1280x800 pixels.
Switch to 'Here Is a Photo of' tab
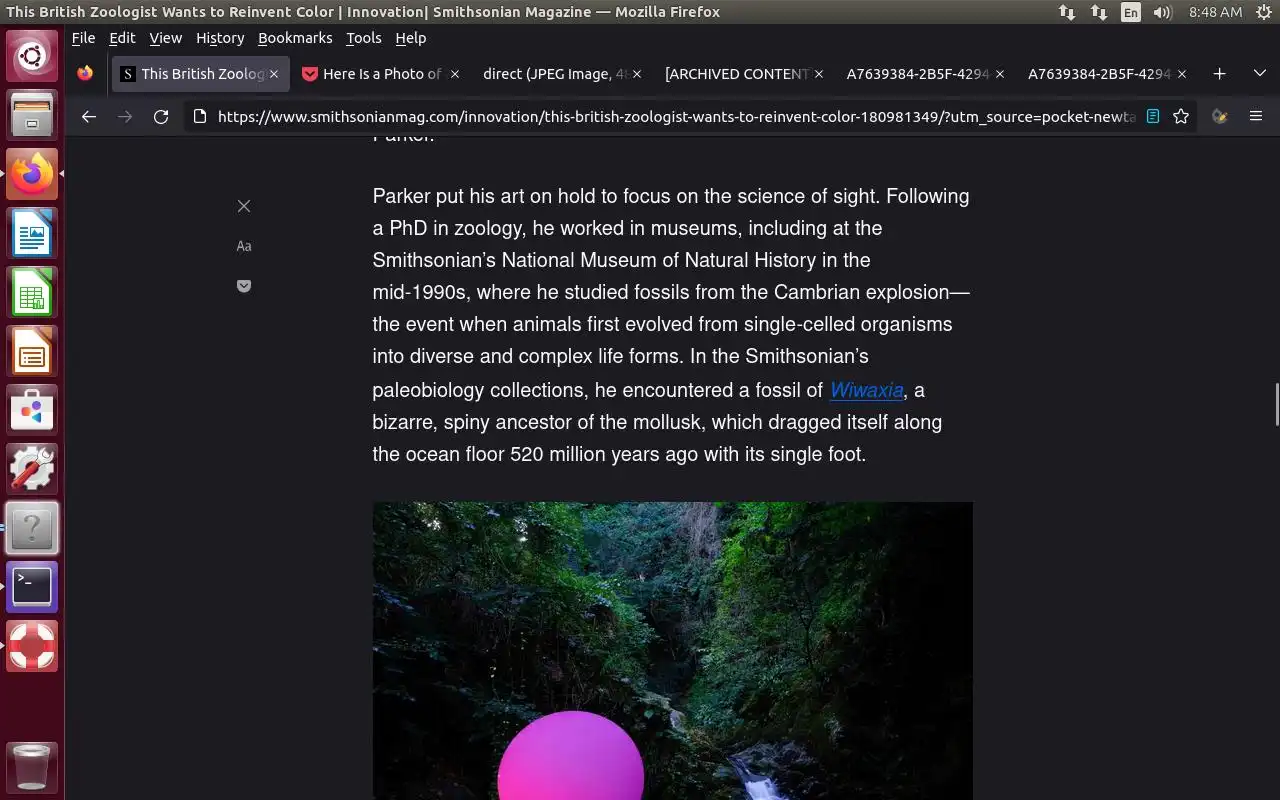(x=381, y=74)
